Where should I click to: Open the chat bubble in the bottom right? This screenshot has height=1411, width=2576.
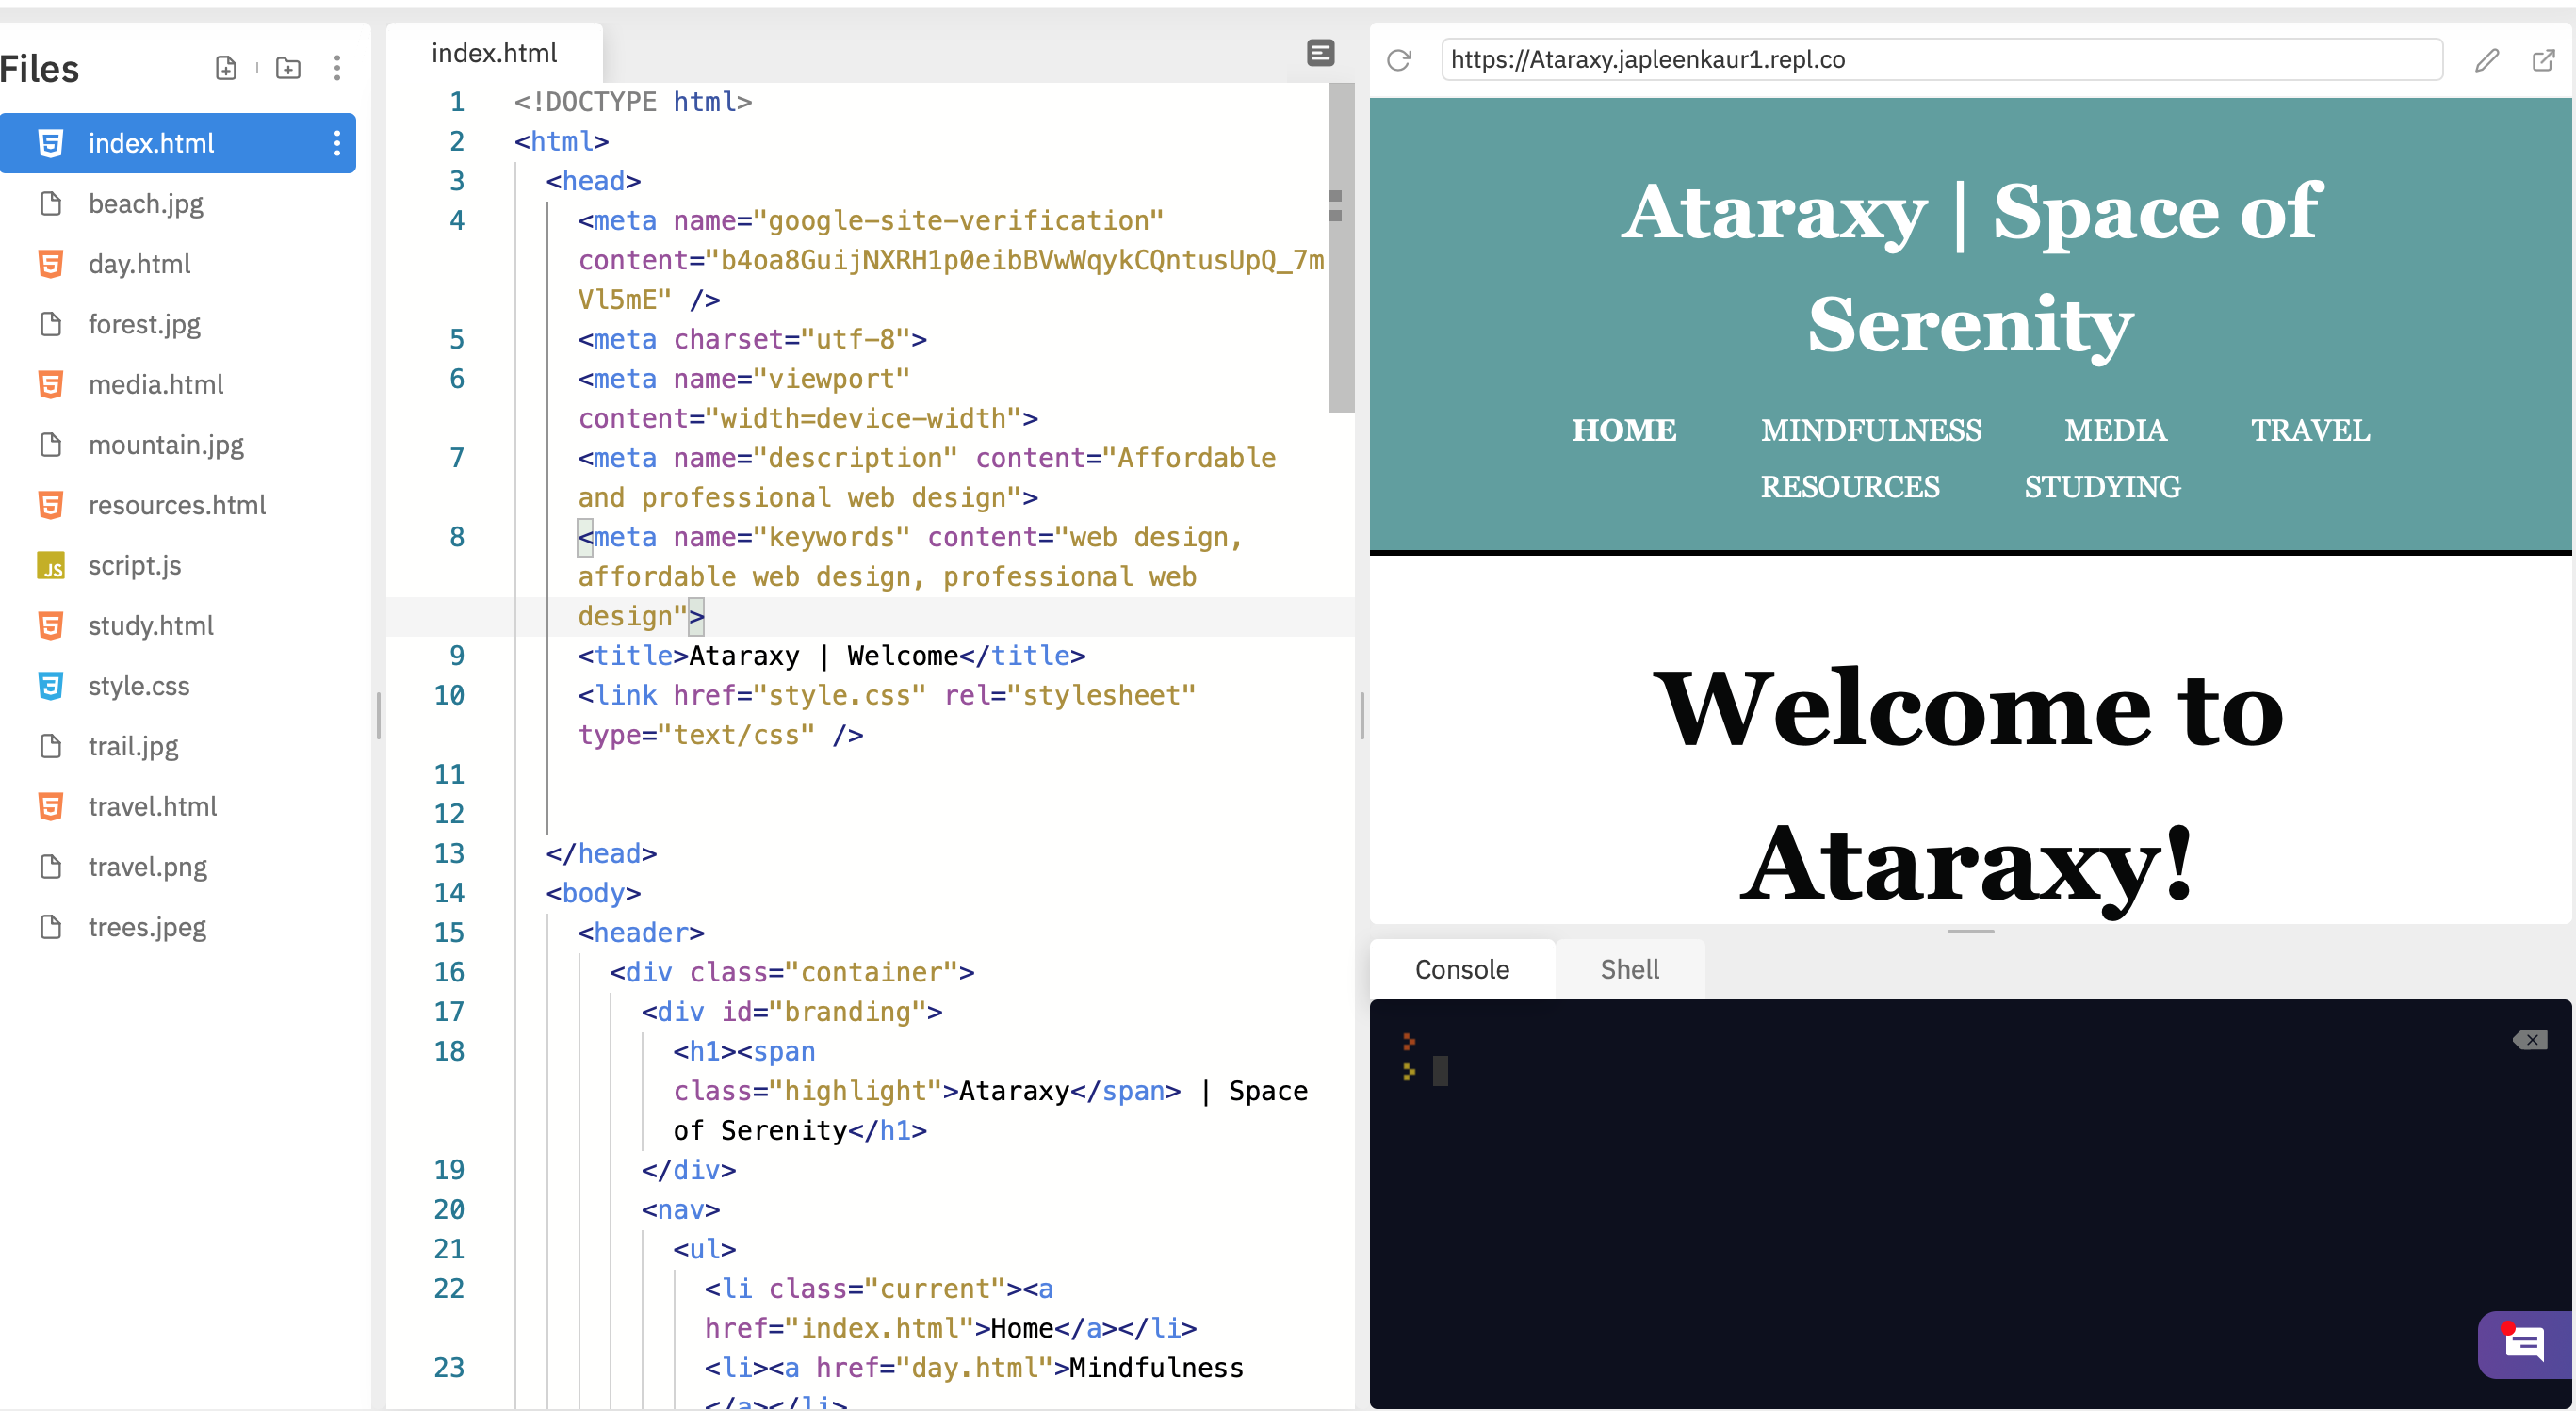(x=2524, y=1343)
